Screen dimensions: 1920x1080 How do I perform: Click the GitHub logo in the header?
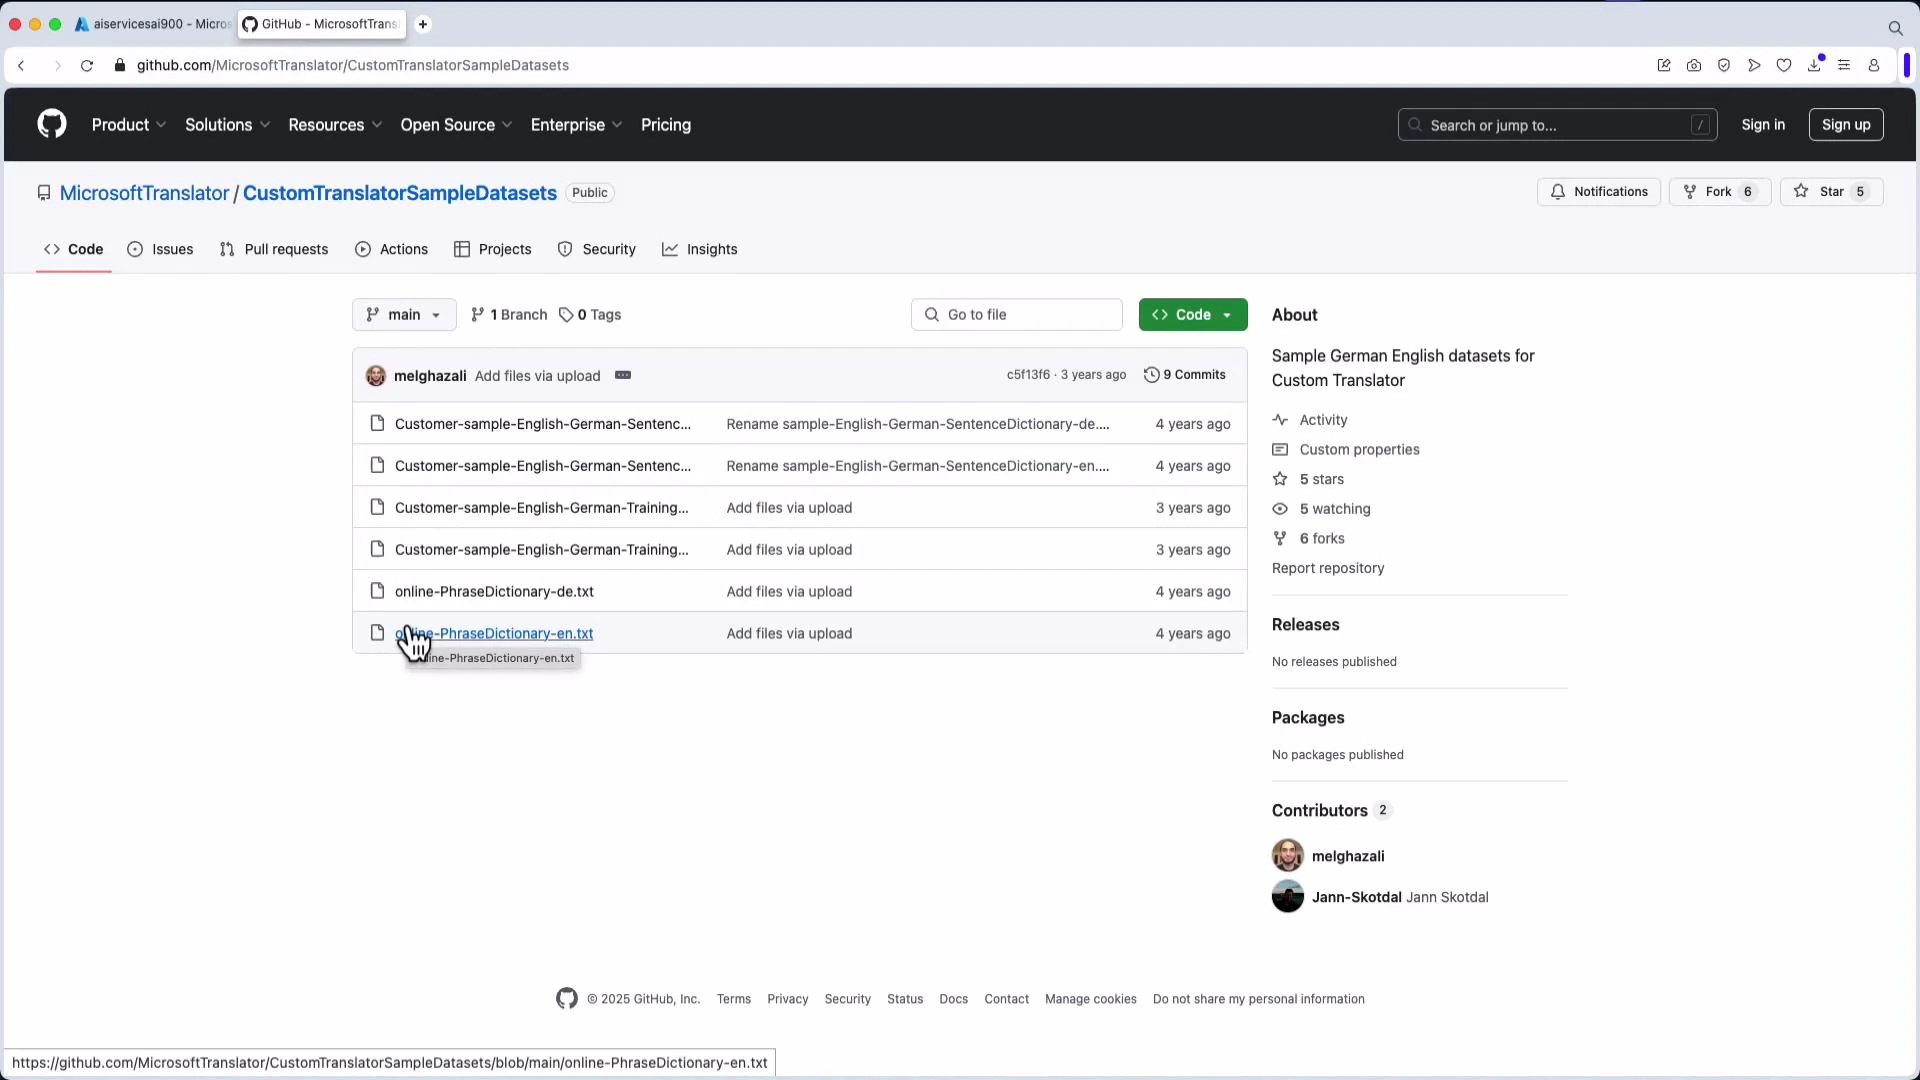(51, 124)
